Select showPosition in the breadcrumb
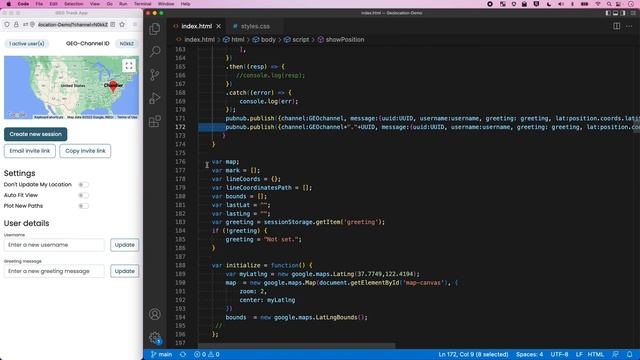 coord(341,40)
